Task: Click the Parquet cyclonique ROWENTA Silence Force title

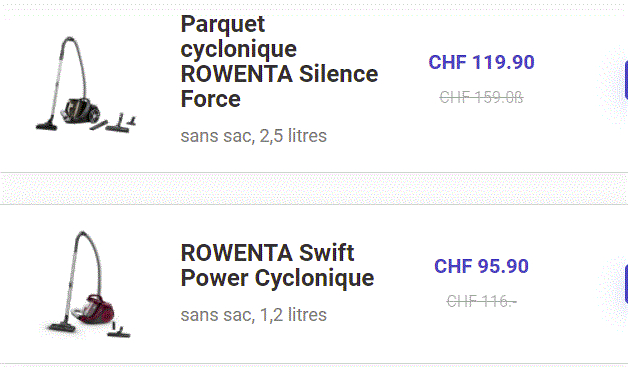Action: click(x=279, y=61)
